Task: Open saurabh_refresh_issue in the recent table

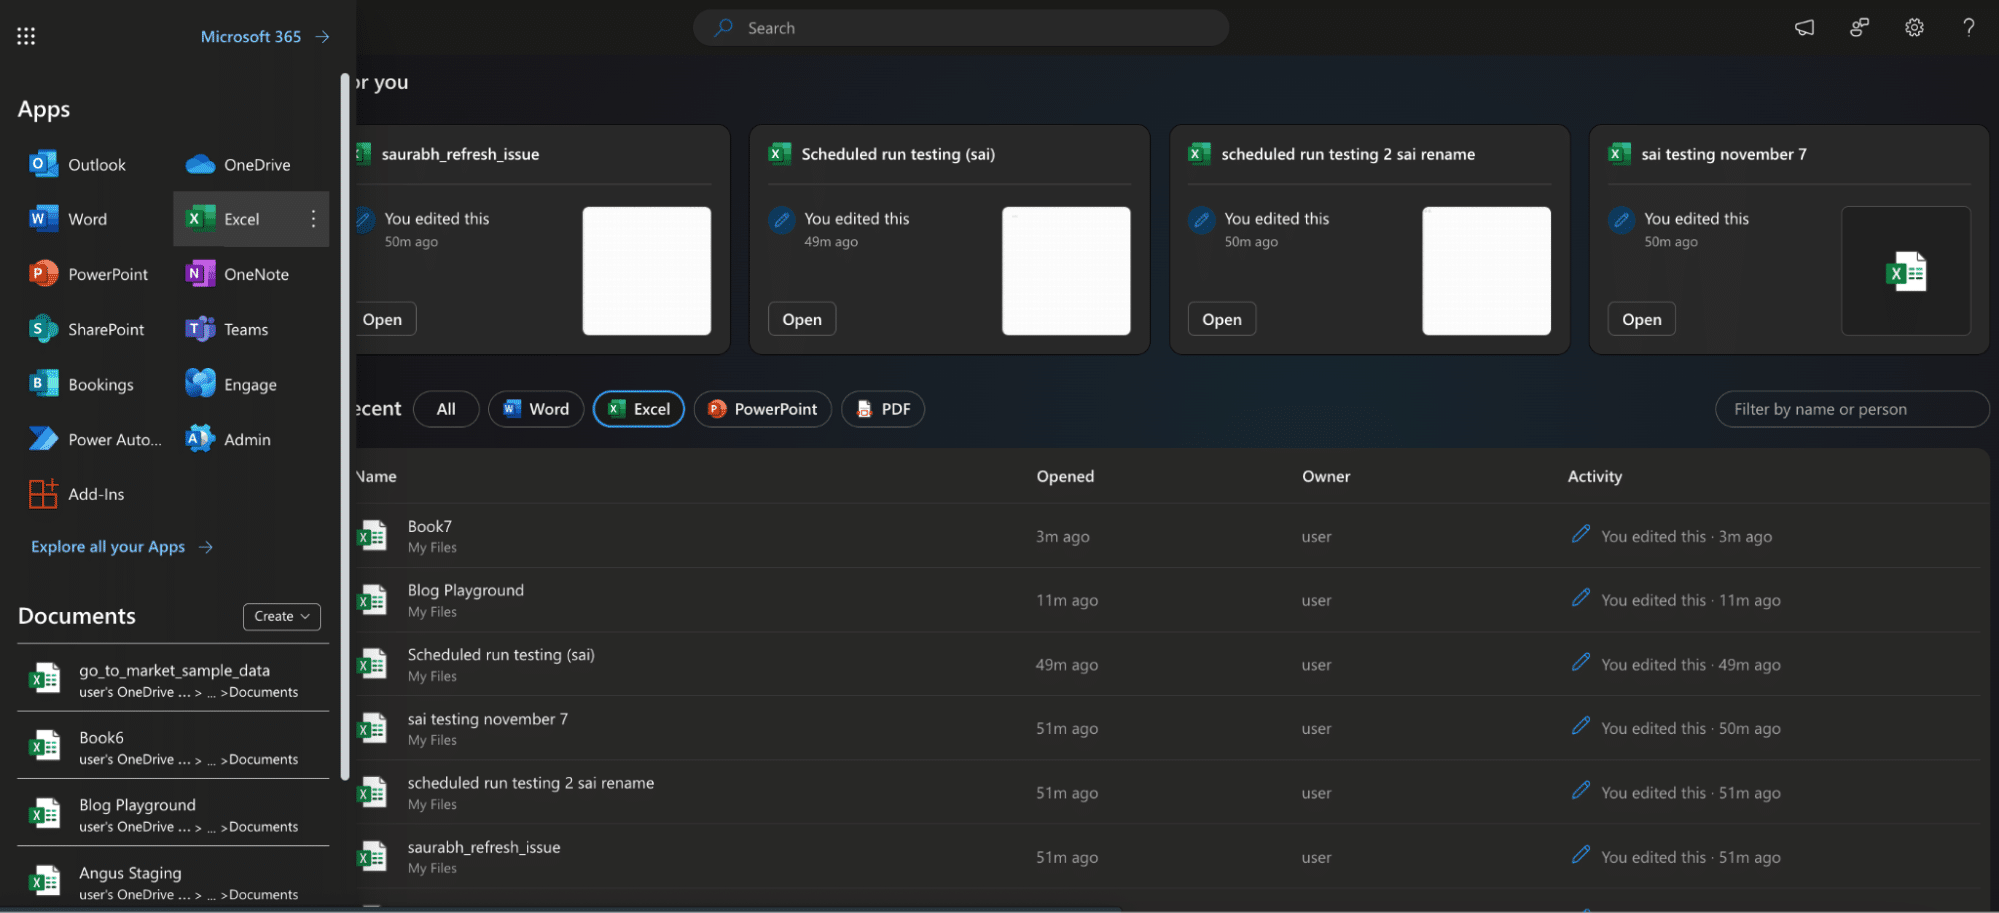Action: click(1168, 856)
